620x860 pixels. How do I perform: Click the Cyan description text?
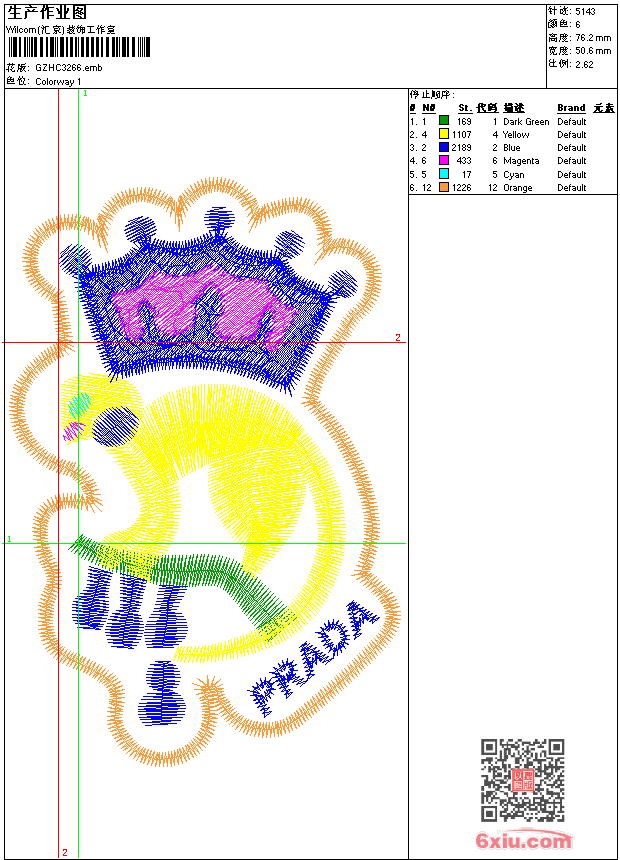(x=514, y=175)
